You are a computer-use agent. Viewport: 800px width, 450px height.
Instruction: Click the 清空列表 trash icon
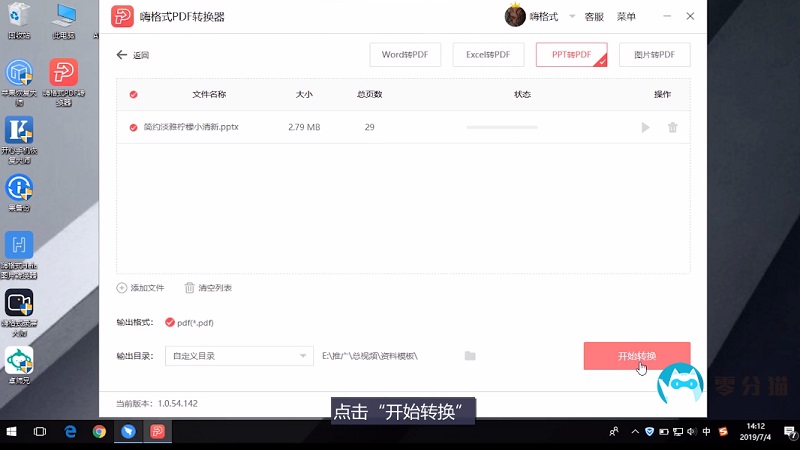(x=189, y=288)
